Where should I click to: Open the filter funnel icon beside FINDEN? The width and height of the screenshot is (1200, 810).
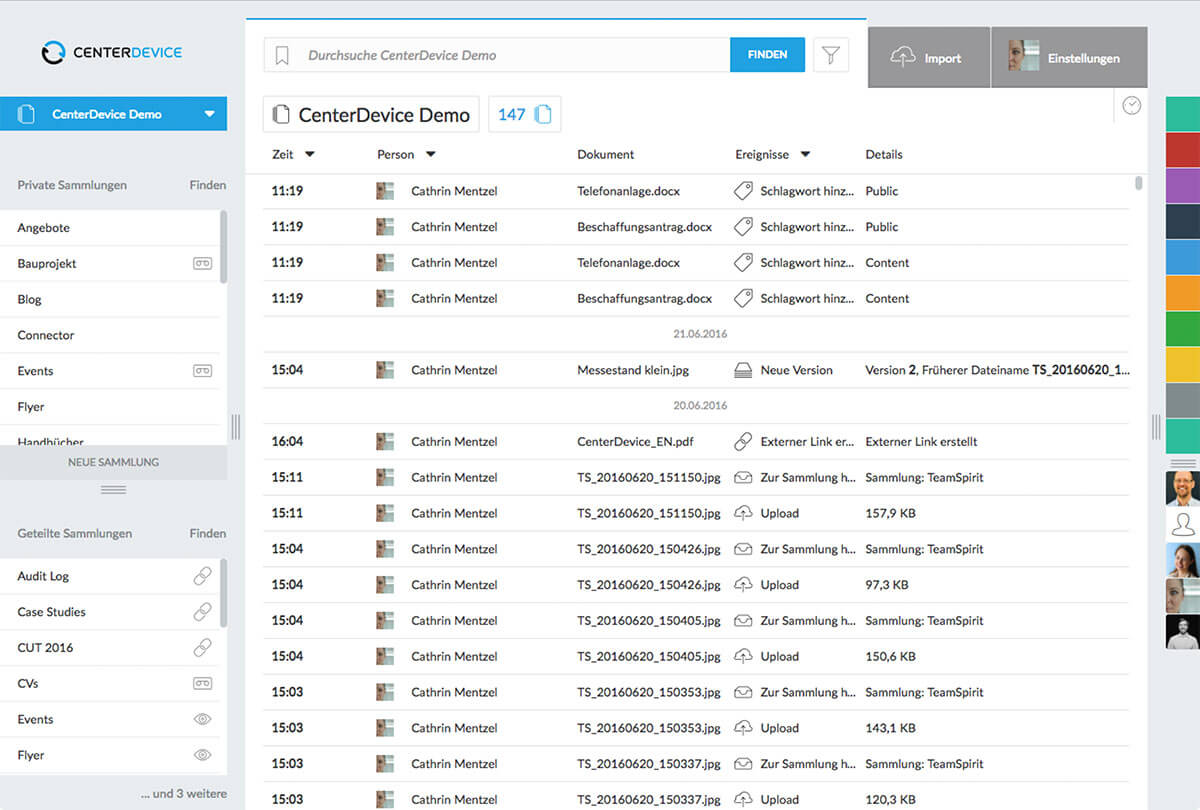point(830,55)
